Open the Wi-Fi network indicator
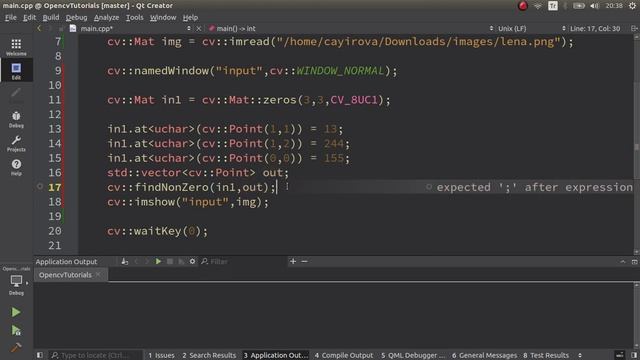The height and width of the screenshot is (360, 640). 538,6
